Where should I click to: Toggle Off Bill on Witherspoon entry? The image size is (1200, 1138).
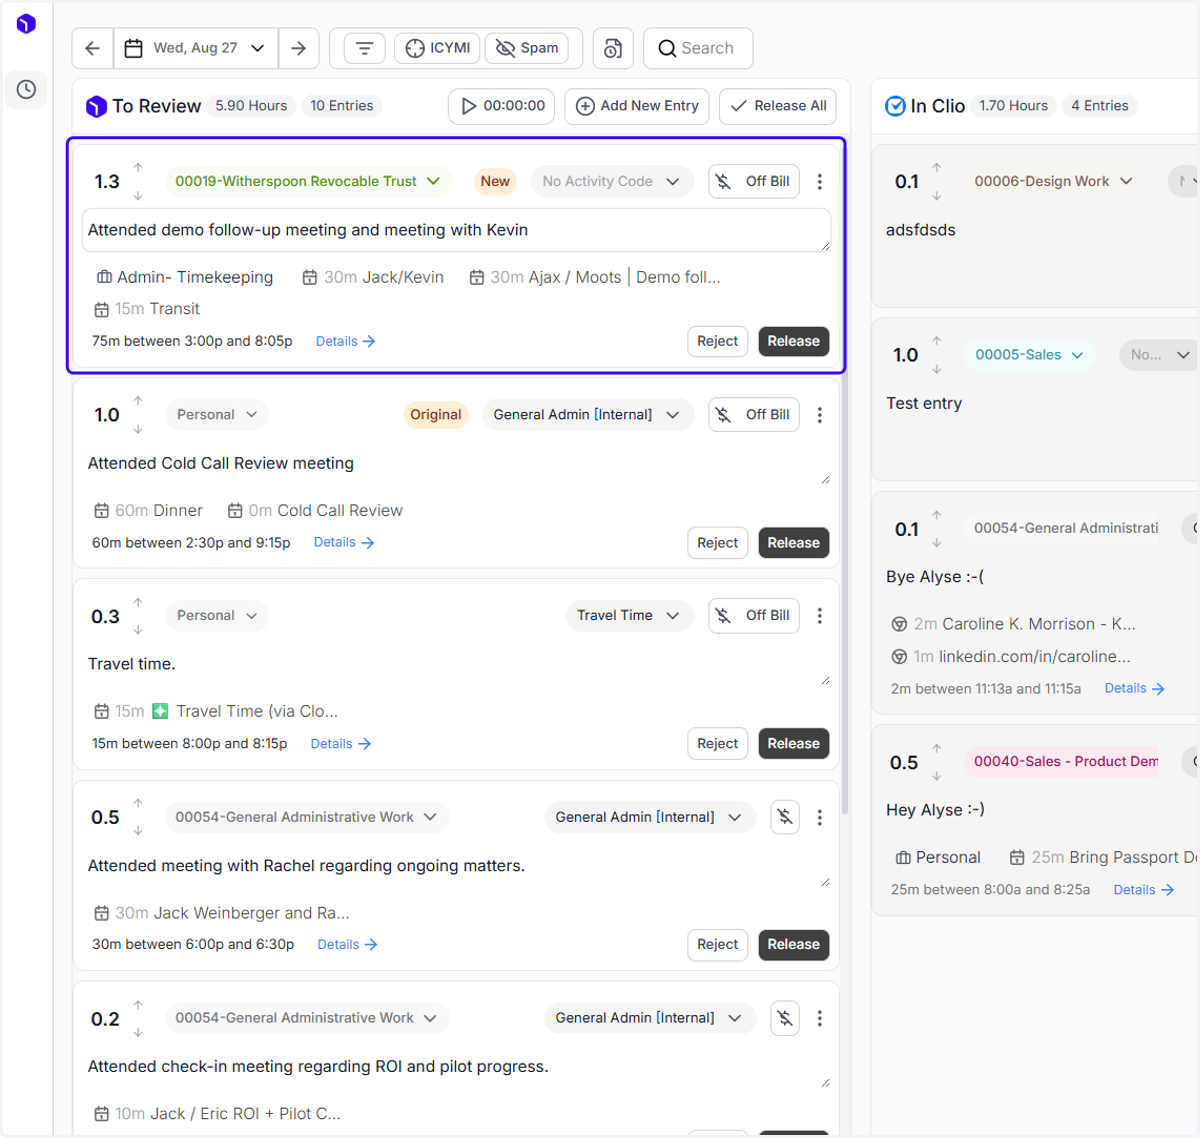coord(754,182)
